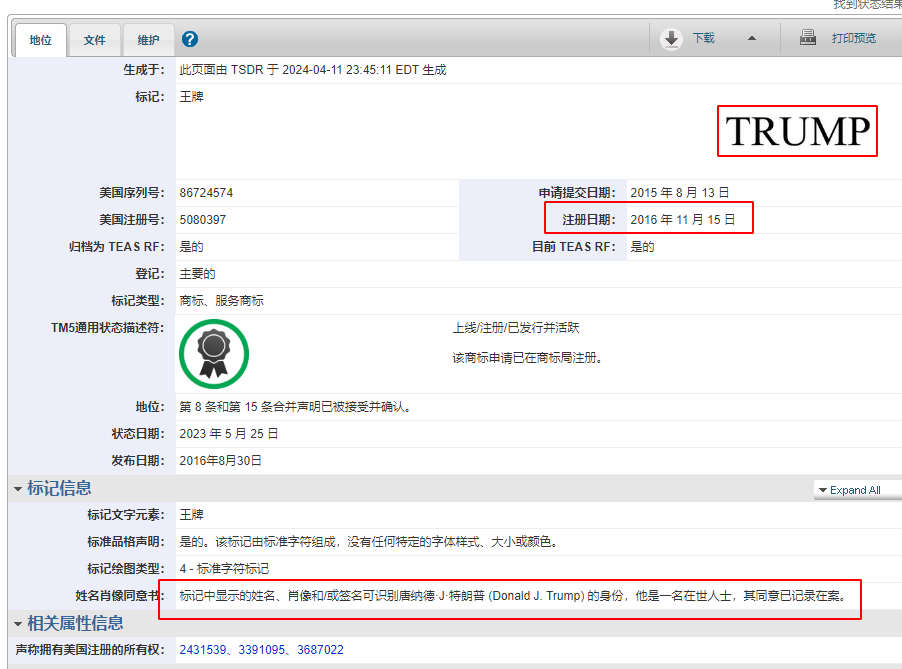Click the download arrow icon

pyautogui.click(x=671, y=39)
